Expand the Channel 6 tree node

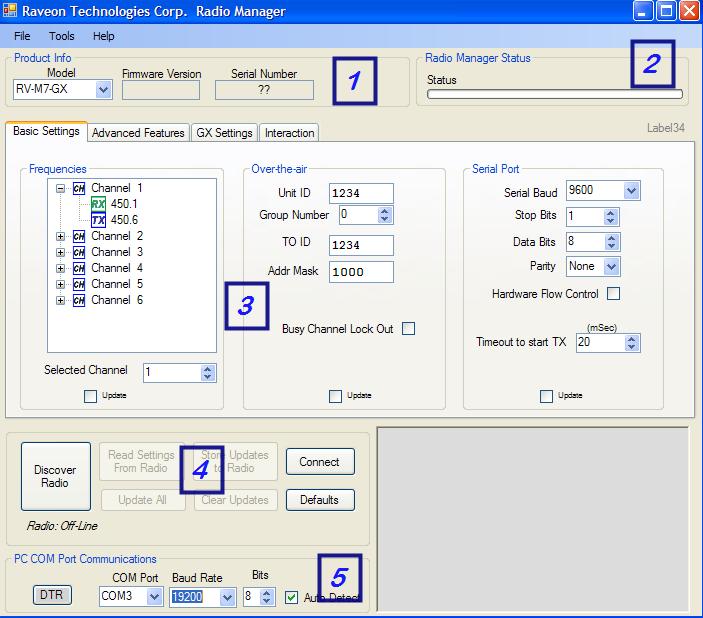(60, 300)
